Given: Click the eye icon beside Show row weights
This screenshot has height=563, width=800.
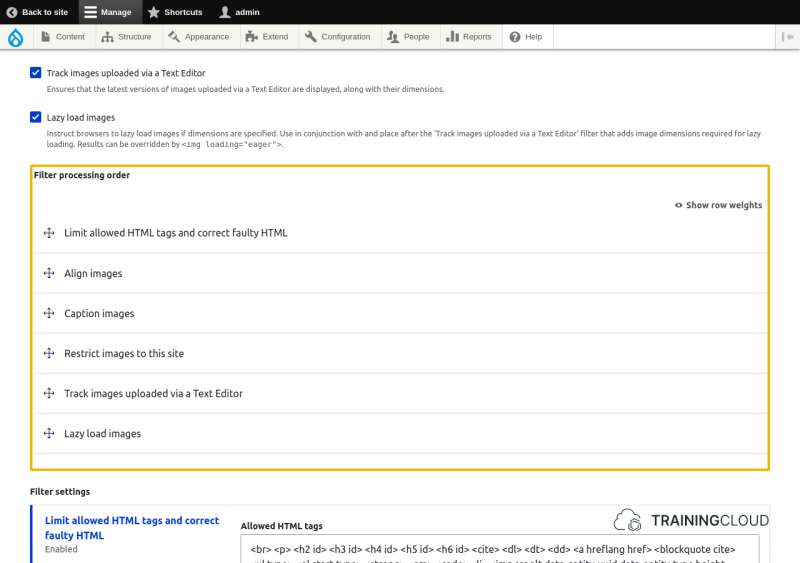Looking at the screenshot, I should [x=679, y=205].
